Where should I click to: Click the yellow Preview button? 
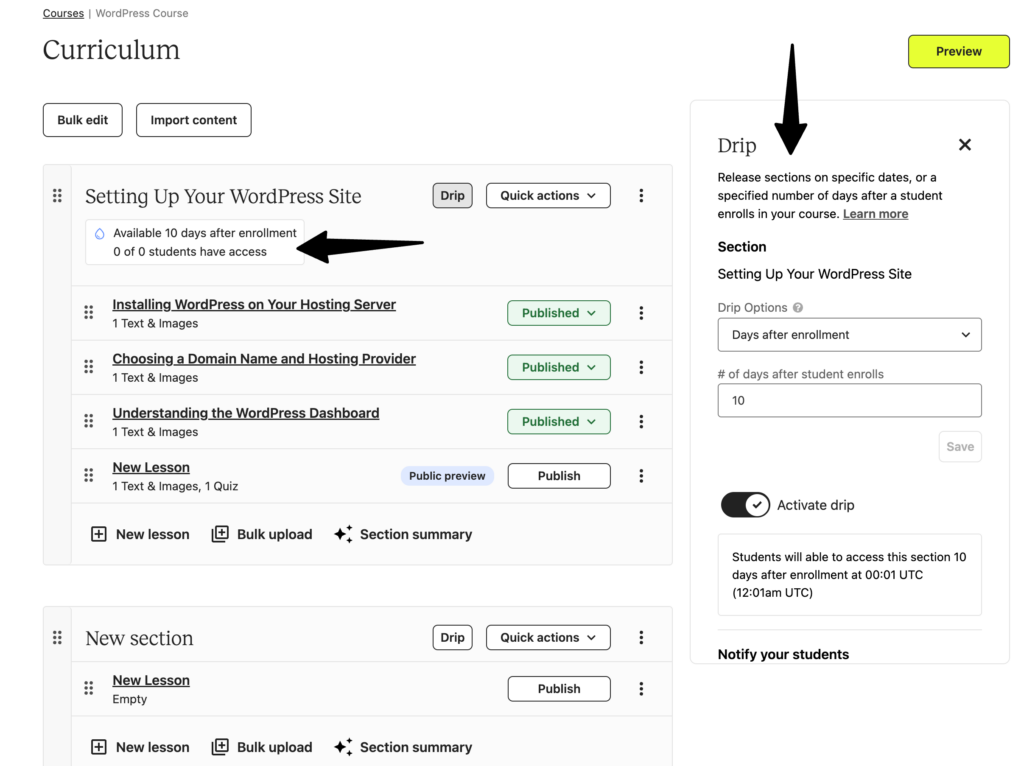pos(959,52)
